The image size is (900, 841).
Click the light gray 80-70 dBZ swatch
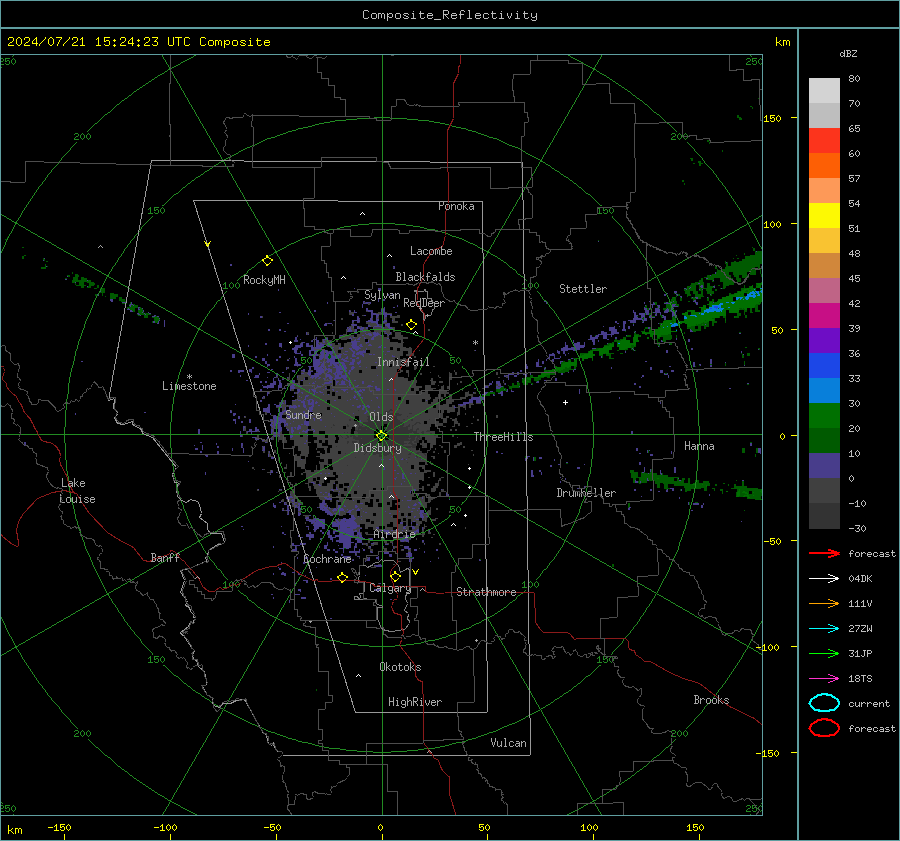click(824, 90)
